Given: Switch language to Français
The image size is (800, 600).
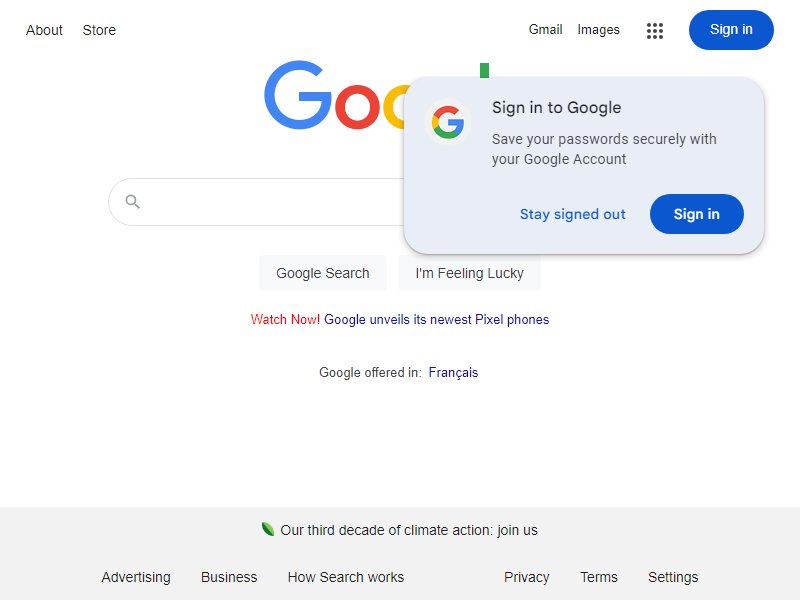Looking at the screenshot, I should click(x=453, y=372).
